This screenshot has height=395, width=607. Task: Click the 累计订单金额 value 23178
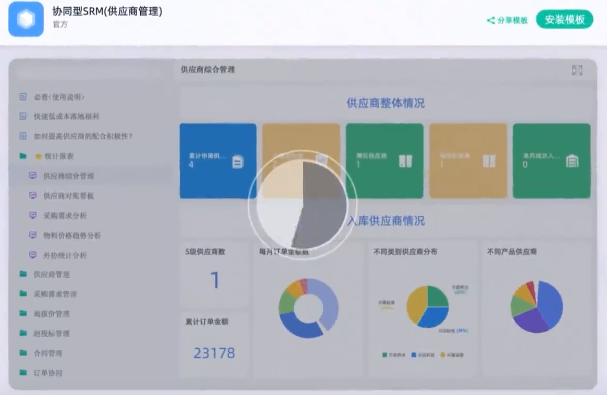(x=214, y=353)
